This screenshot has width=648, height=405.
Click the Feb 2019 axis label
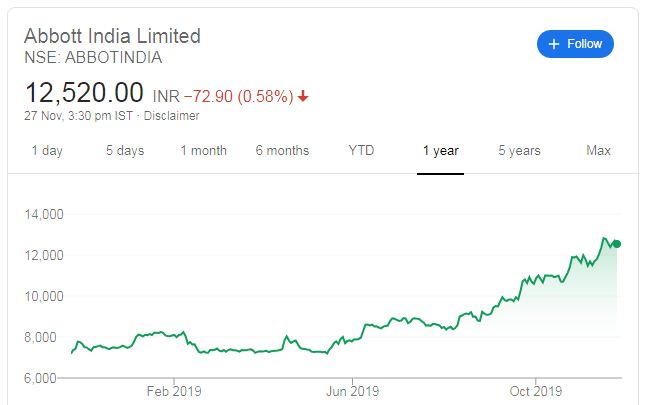(x=174, y=390)
